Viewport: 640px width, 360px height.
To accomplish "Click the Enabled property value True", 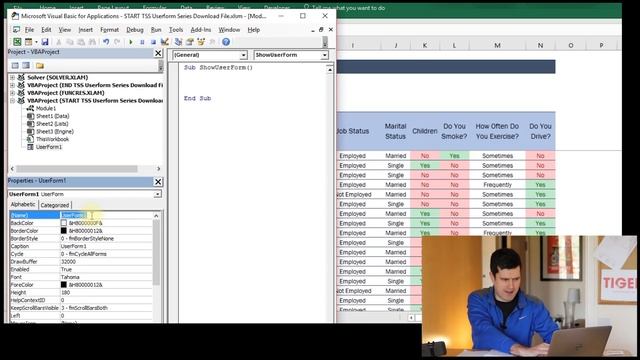I will tap(66, 269).
